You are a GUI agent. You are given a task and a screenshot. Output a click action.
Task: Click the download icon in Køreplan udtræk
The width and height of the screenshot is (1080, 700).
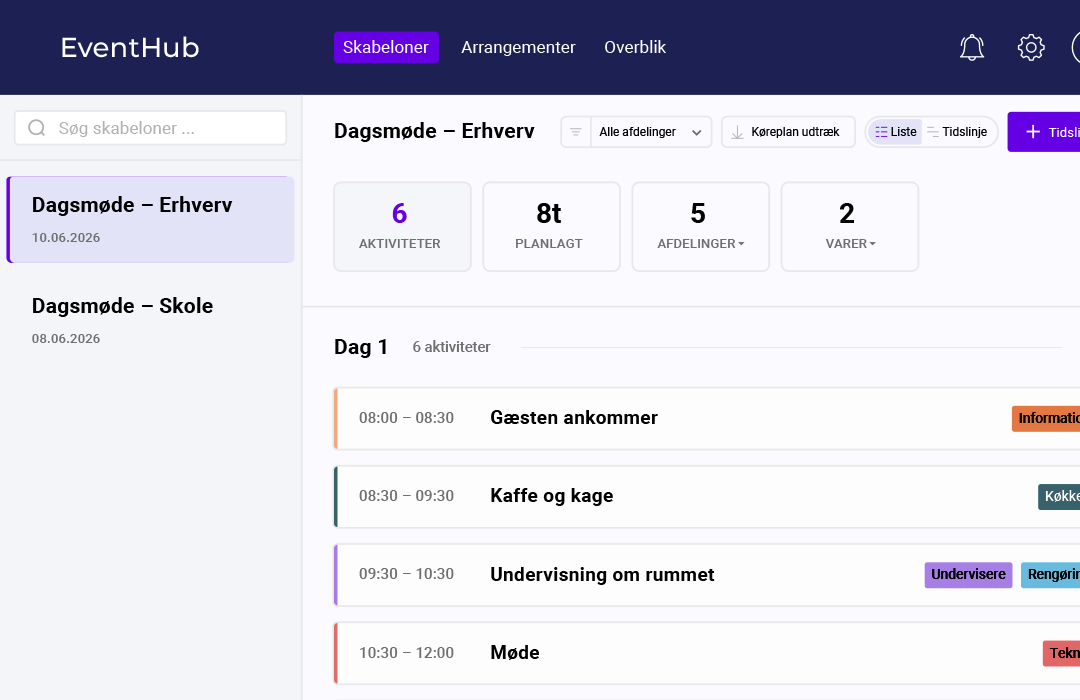coord(737,132)
